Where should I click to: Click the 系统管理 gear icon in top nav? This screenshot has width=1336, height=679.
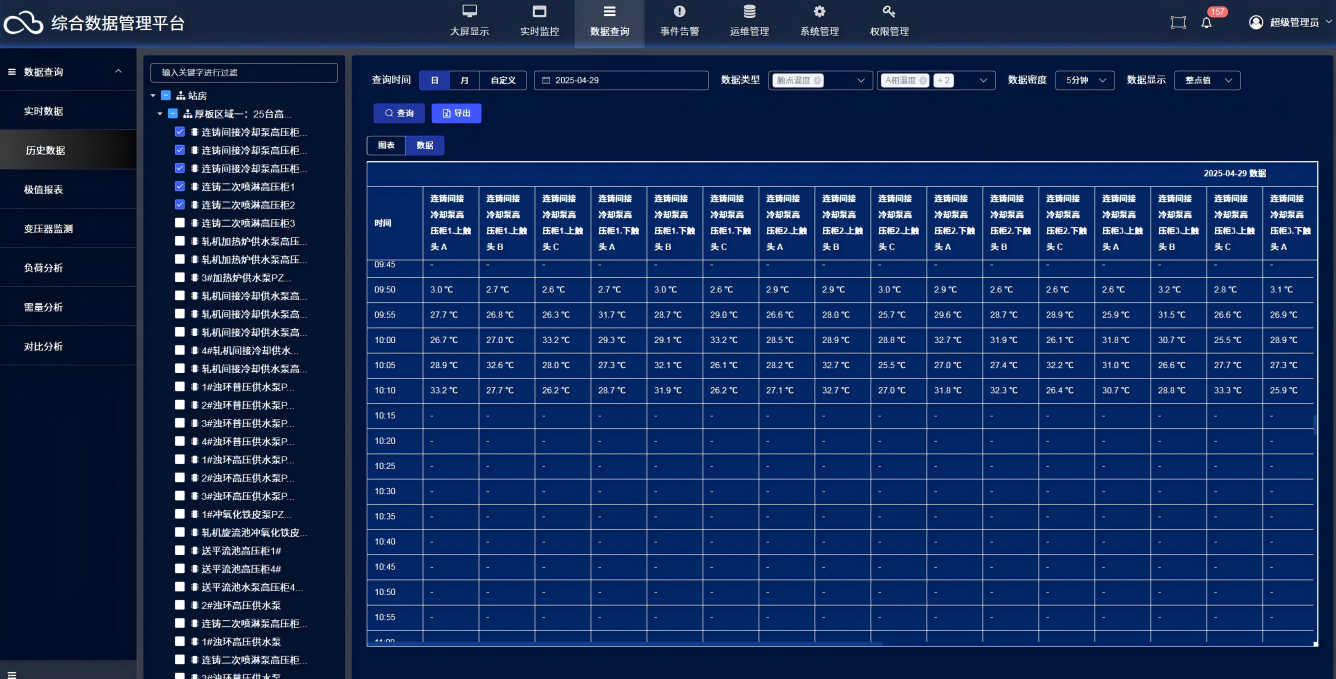pyautogui.click(x=819, y=11)
